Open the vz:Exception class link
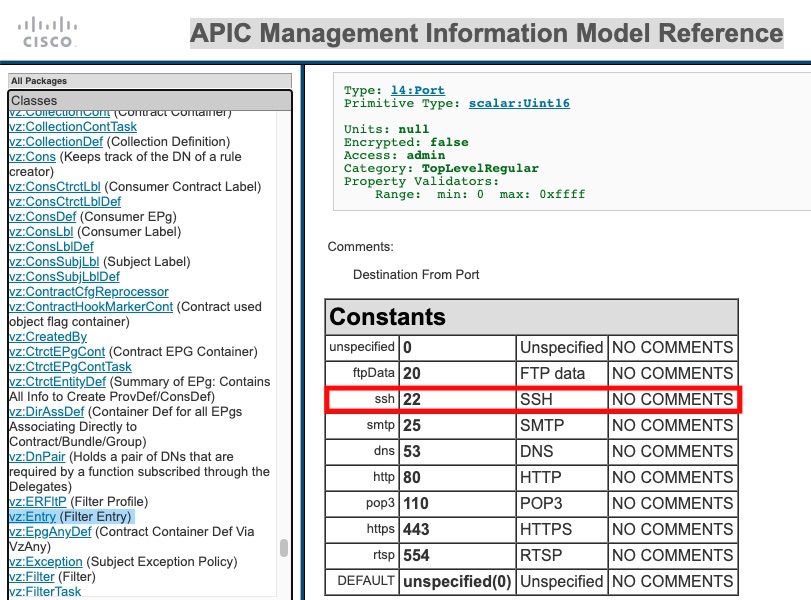The width and height of the screenshot is (811, 600). (46, 562)
